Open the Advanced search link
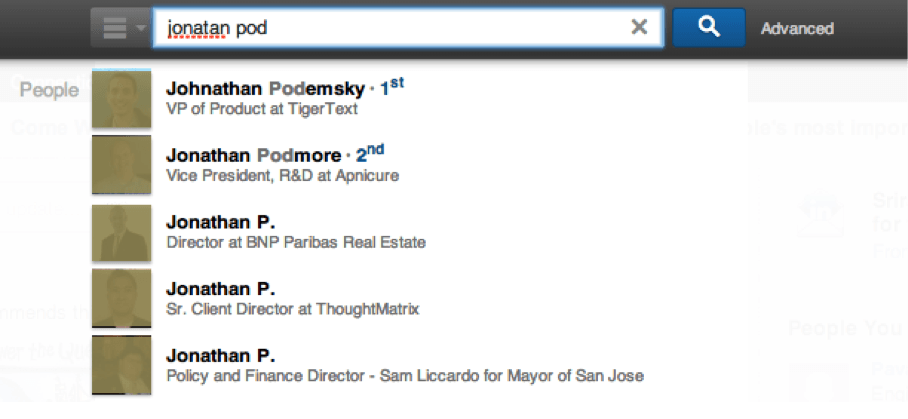The width and height of the screenshot is (908, 419). (797, 28)
